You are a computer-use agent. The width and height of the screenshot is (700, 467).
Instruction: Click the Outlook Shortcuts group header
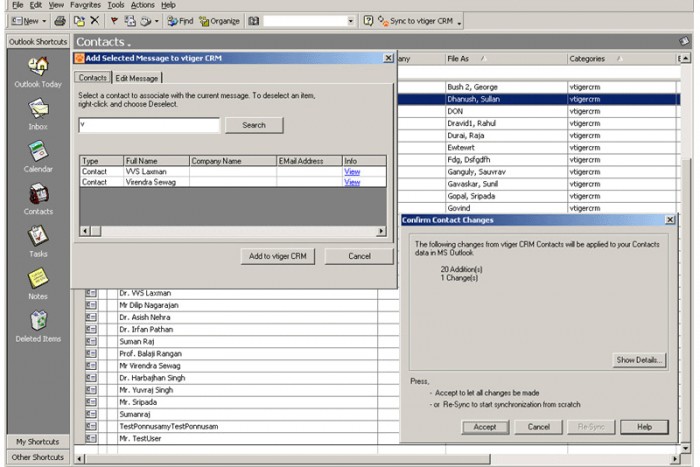point(38,42)
